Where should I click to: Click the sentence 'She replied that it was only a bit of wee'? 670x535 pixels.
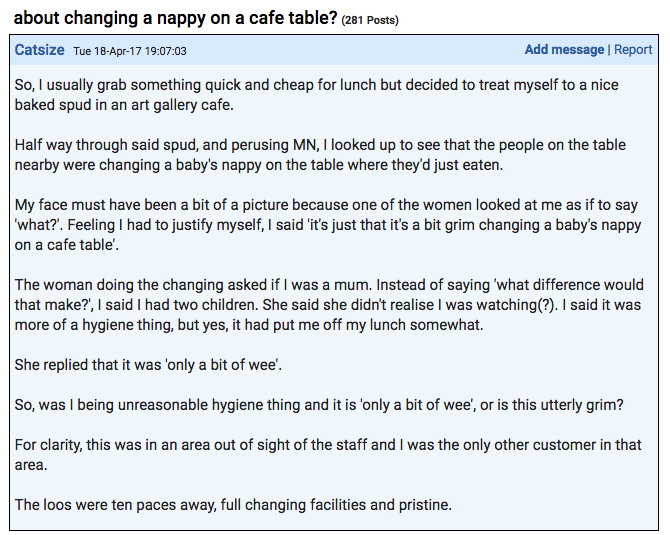(148, 365)
